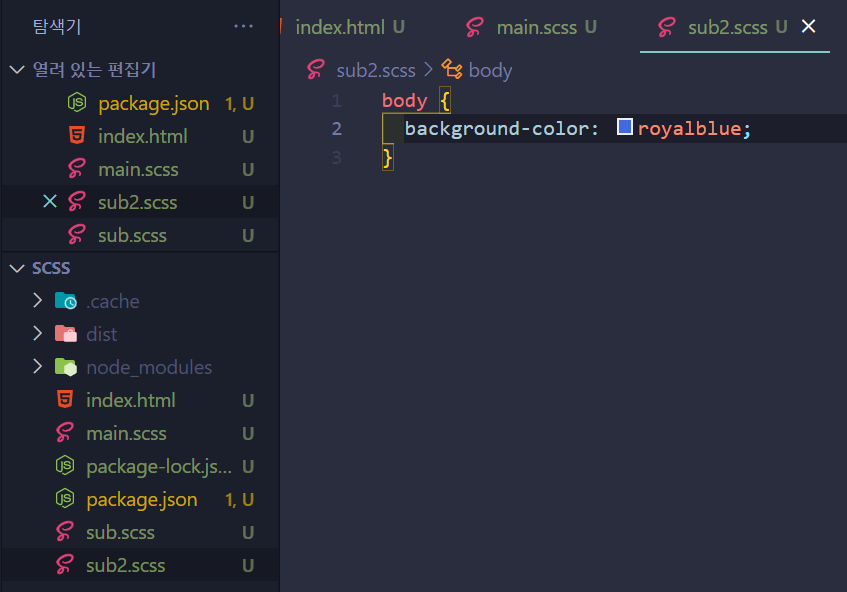Collapse the 열려 있는 편집기 section
Screen dimensions: 847x592
tap(17, 70)
